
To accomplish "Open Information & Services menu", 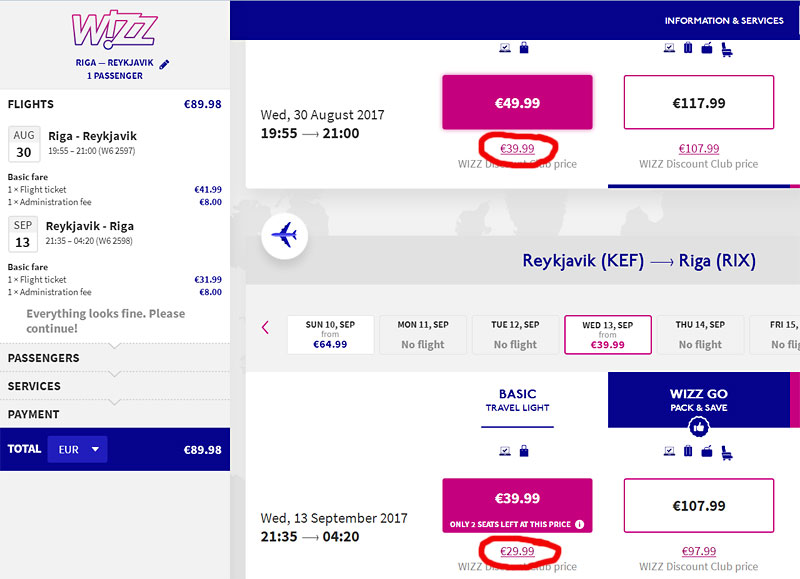I will tap(723, 20).
